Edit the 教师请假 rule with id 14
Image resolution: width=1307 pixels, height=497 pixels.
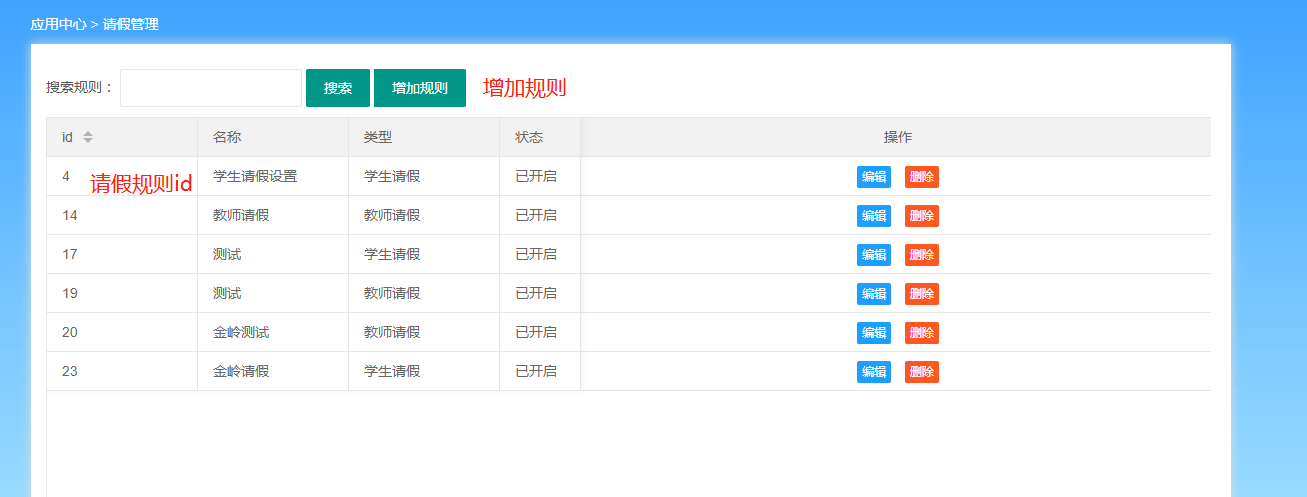(x=874, y=216)
